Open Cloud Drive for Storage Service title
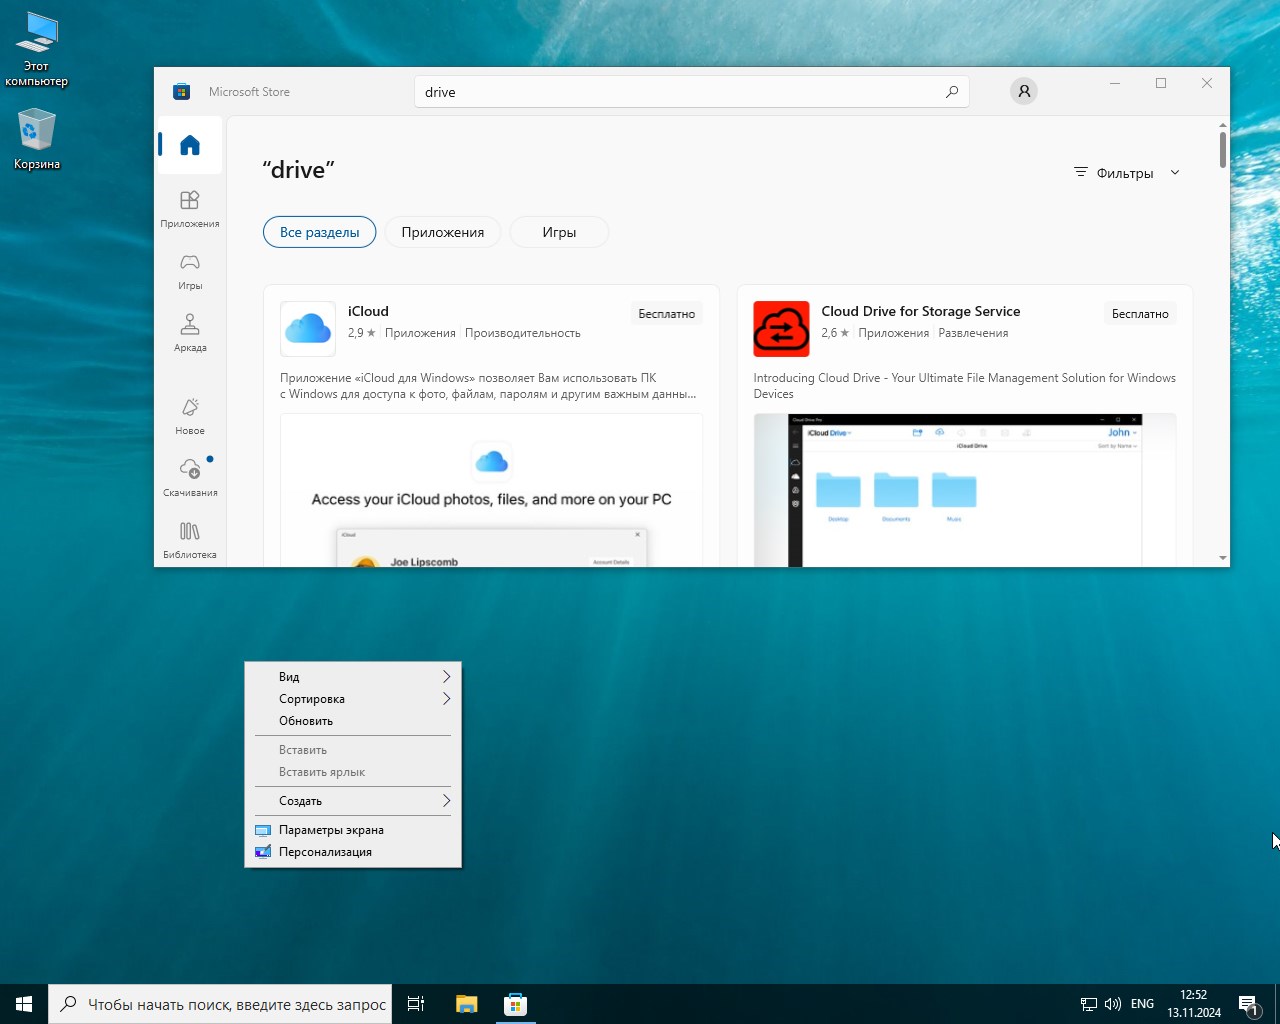Viewport: 1280px width, 1024px height. click(920, 311)
